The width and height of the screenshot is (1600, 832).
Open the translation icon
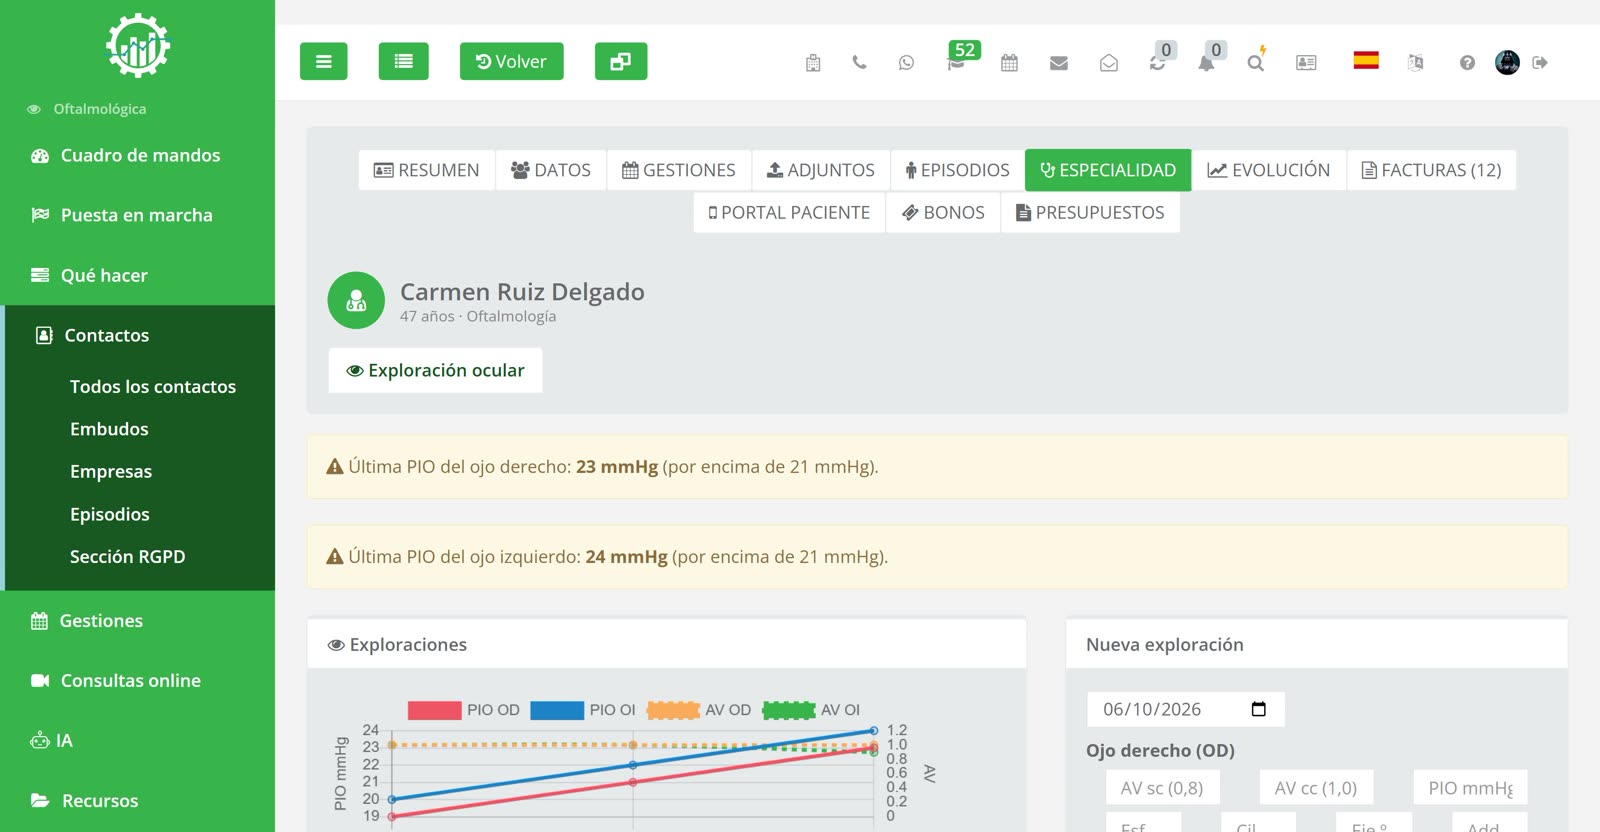[x=1415, y=62]
